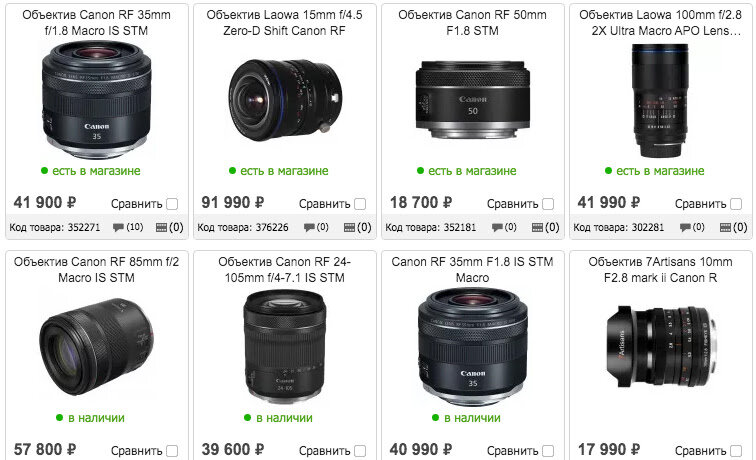Viewport: 756px width, 460px height.
Task: Click Laowa 100mm Ultra Macro lens photo
Action: (x=660, y=100)
